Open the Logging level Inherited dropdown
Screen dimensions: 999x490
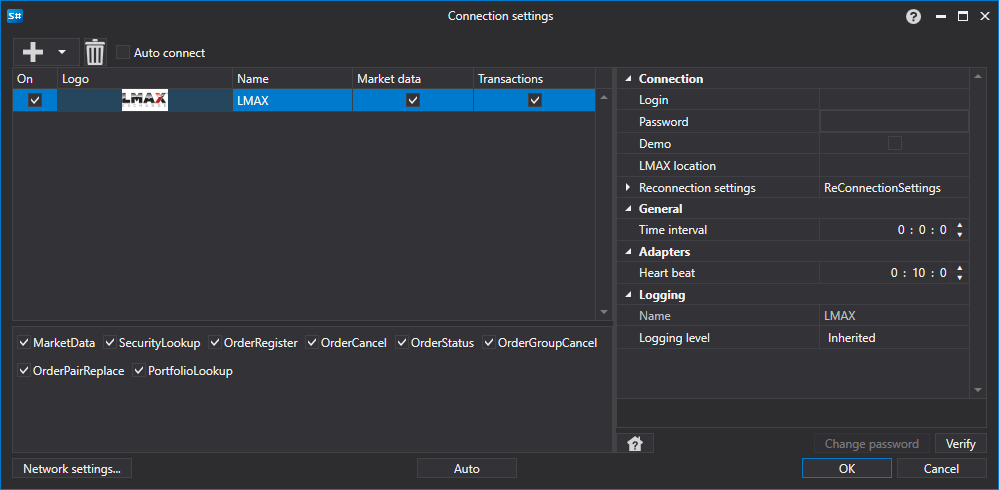pyautogui.click(x=894, y=338)
